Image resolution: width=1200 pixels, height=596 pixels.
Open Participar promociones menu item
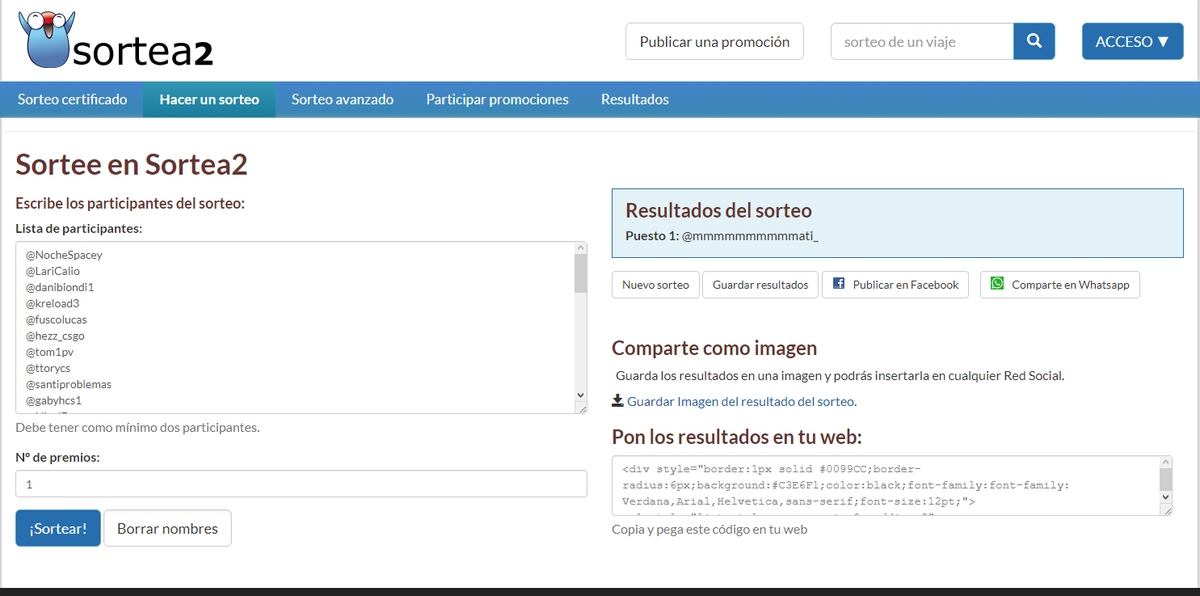tap(497, 99)
